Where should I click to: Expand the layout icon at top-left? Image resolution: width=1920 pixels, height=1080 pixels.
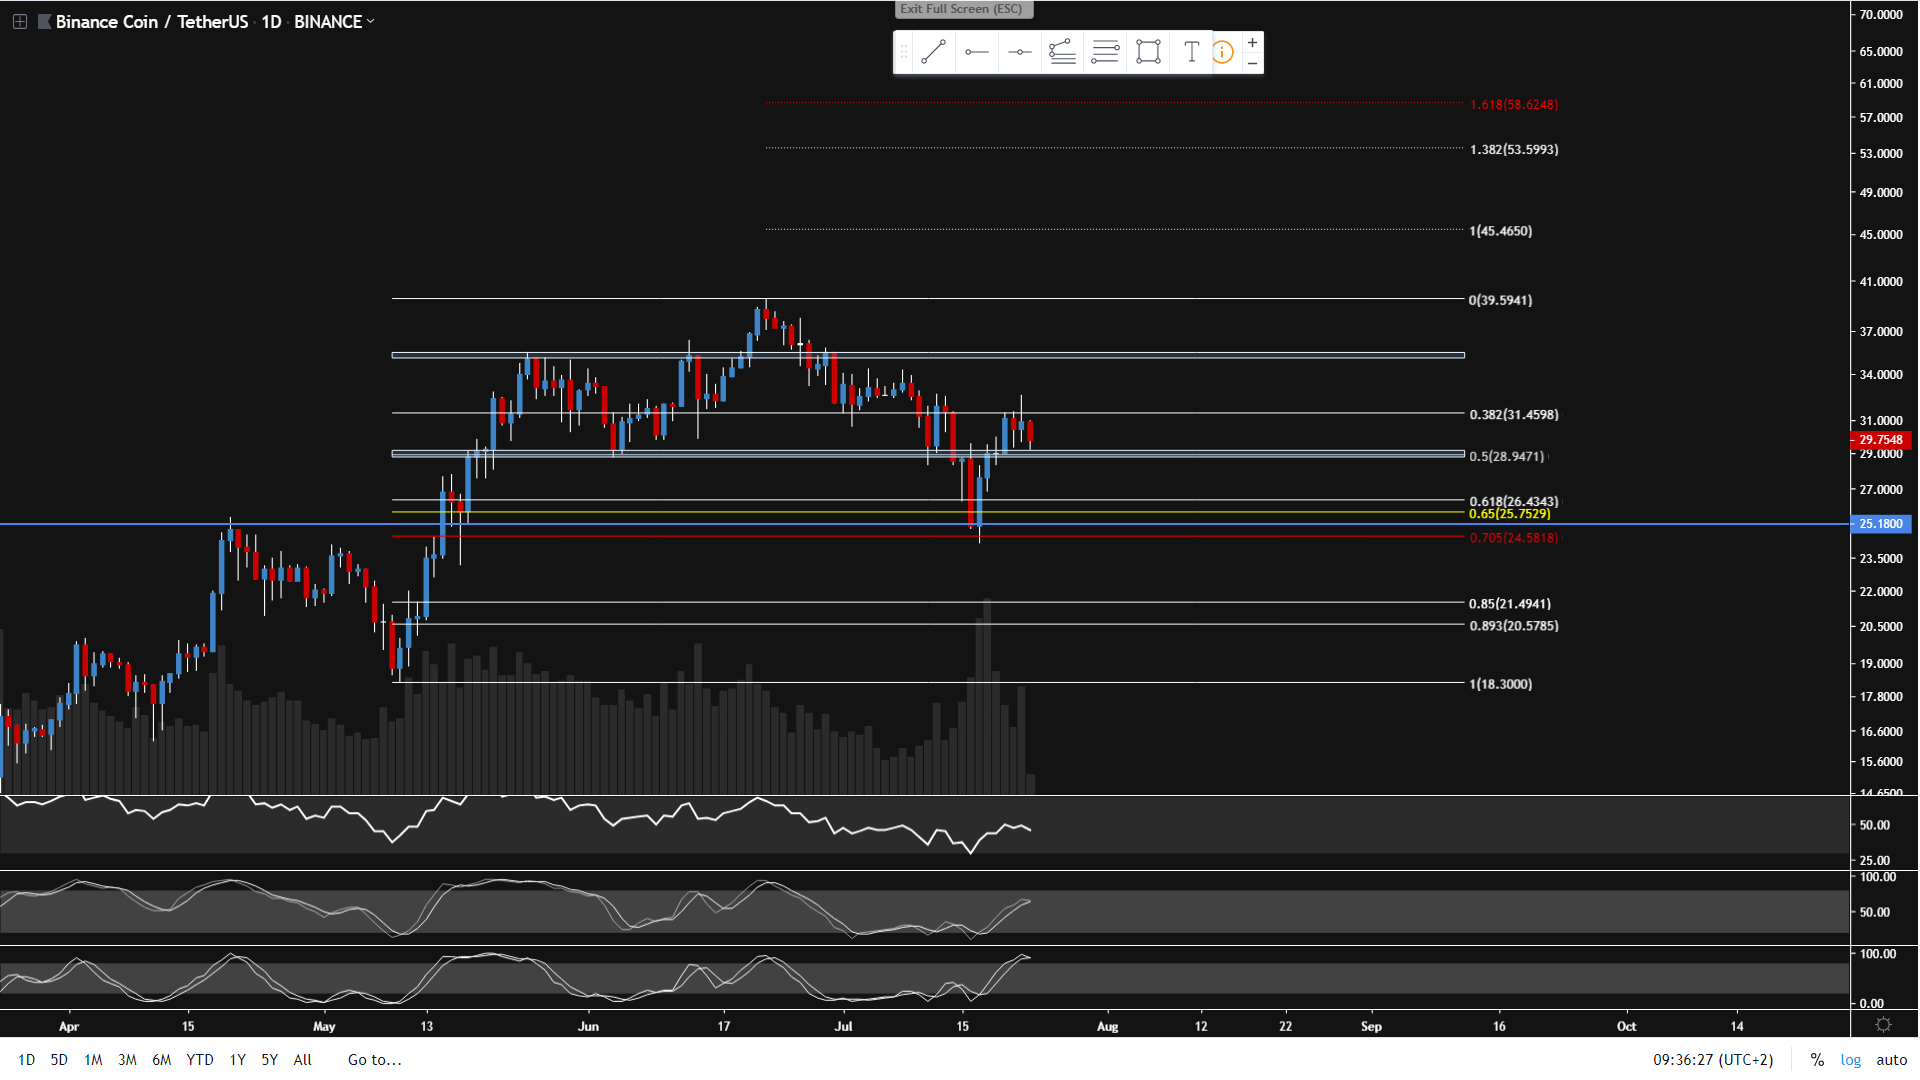pyautogui.click(x=19, y=21)
